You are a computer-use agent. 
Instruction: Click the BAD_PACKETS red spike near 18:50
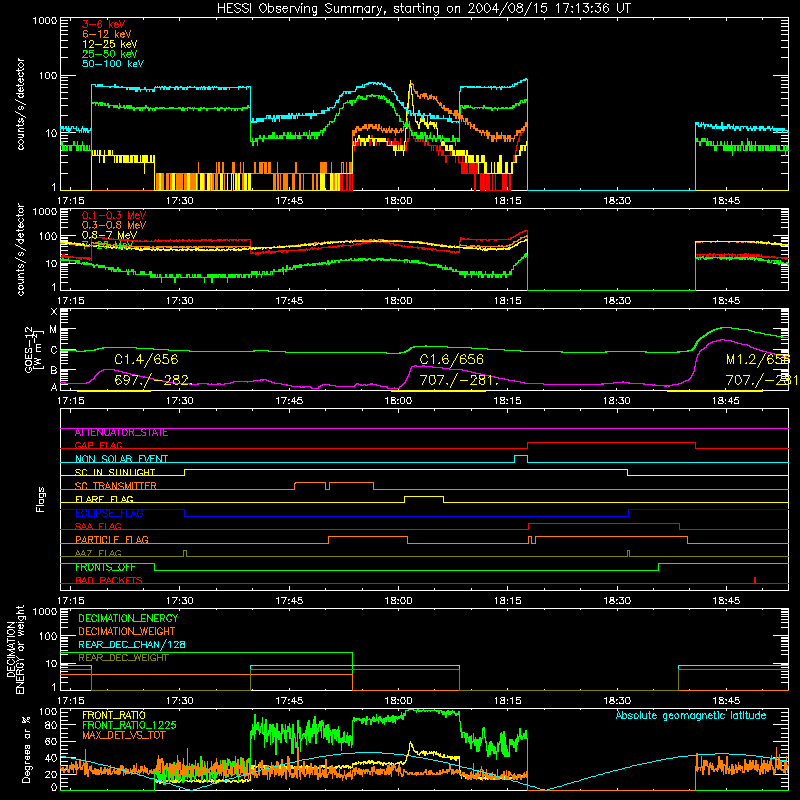[755, 580]
